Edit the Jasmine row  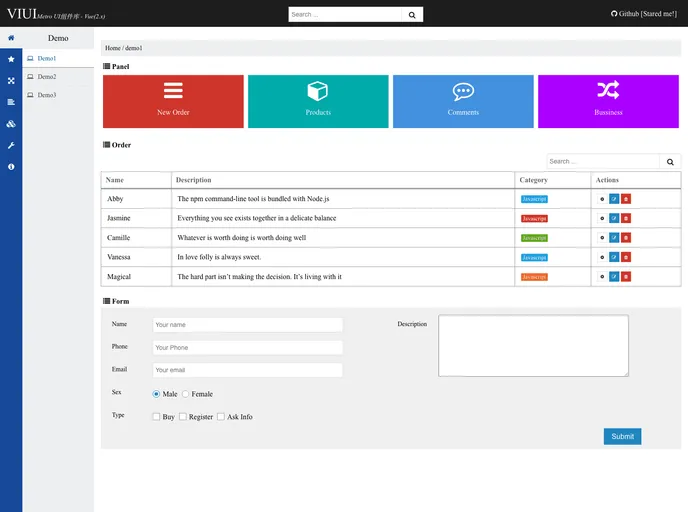coord(614,218)
